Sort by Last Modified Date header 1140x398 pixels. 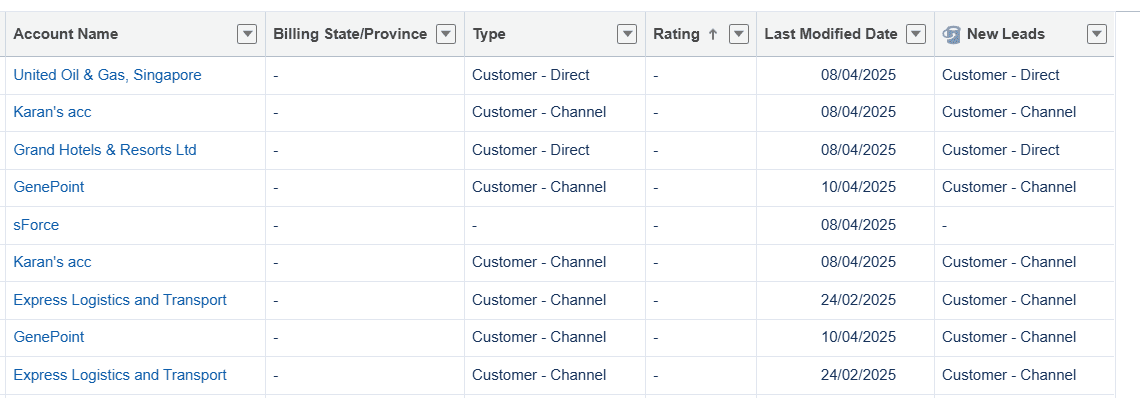point(831,34)
